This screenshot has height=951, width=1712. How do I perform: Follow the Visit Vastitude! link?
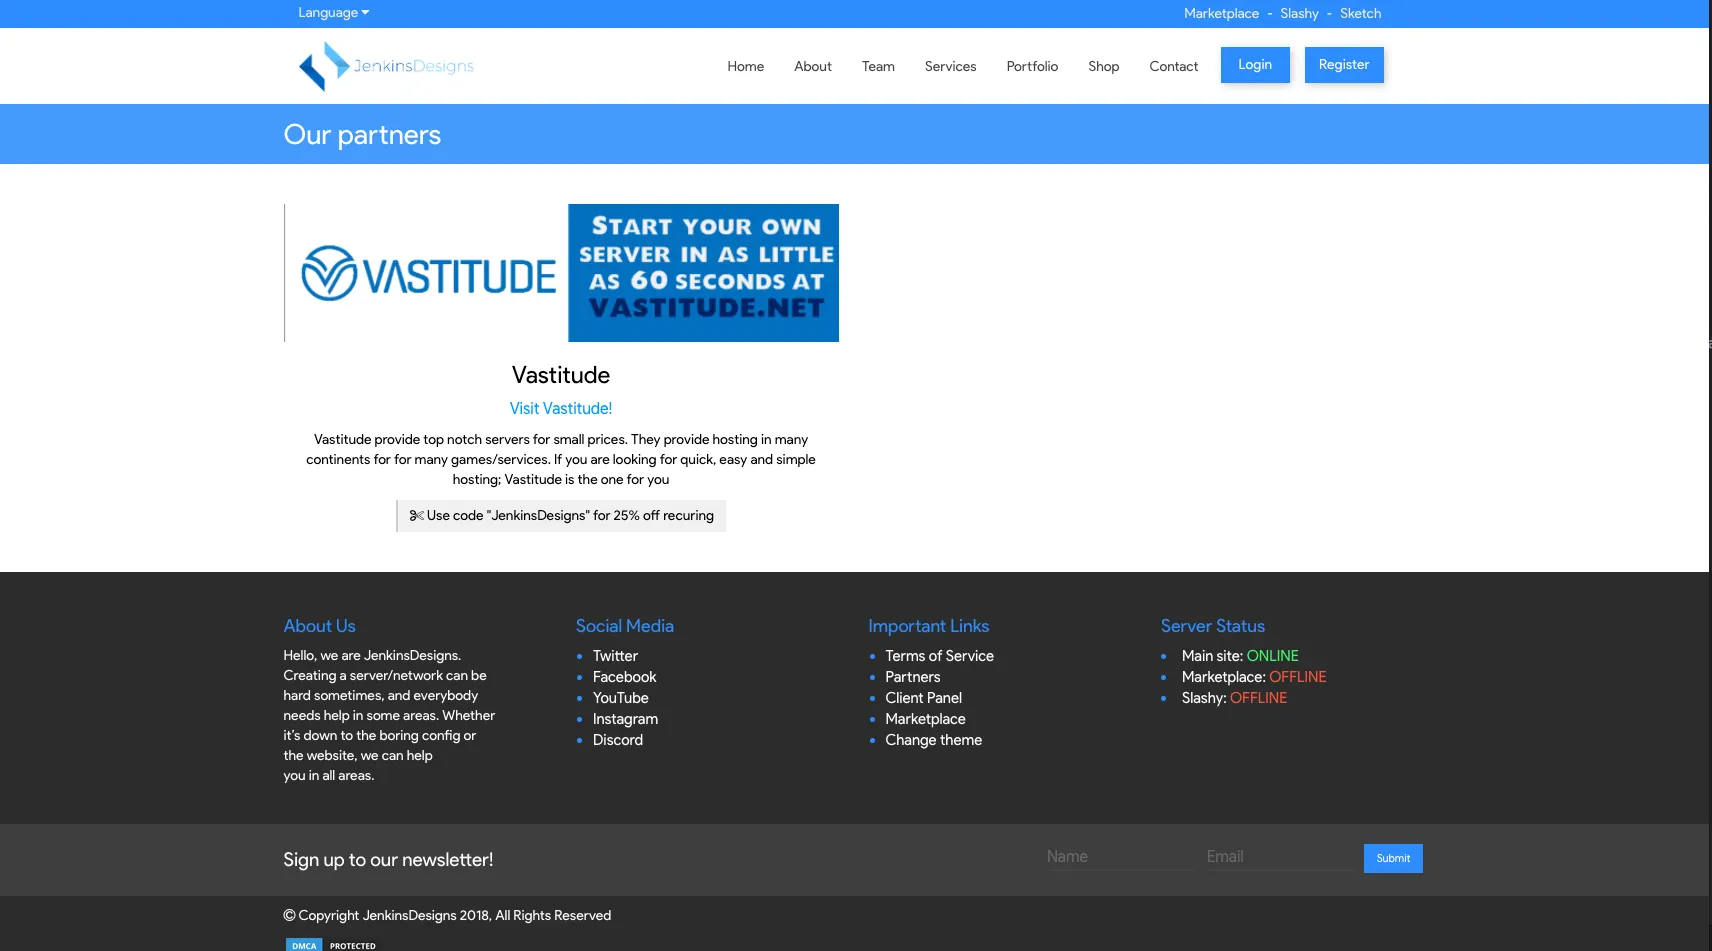pos(561,408)
